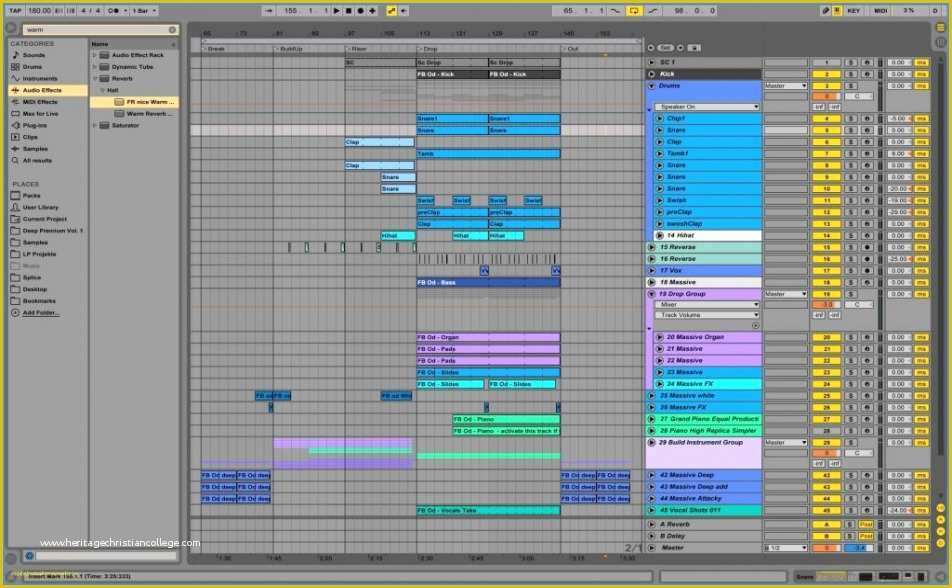Clear the browser search field
This screenshot has width=952, height=588.
pyautogui.click(x=172, y=29)
